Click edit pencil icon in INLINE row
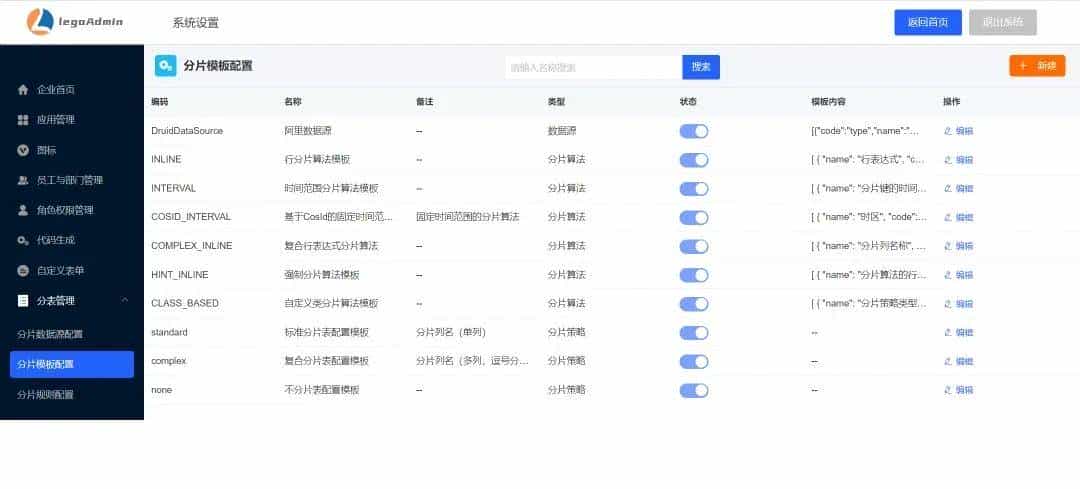The height and width of the screenshot is (489, 1080). (948, 160)
